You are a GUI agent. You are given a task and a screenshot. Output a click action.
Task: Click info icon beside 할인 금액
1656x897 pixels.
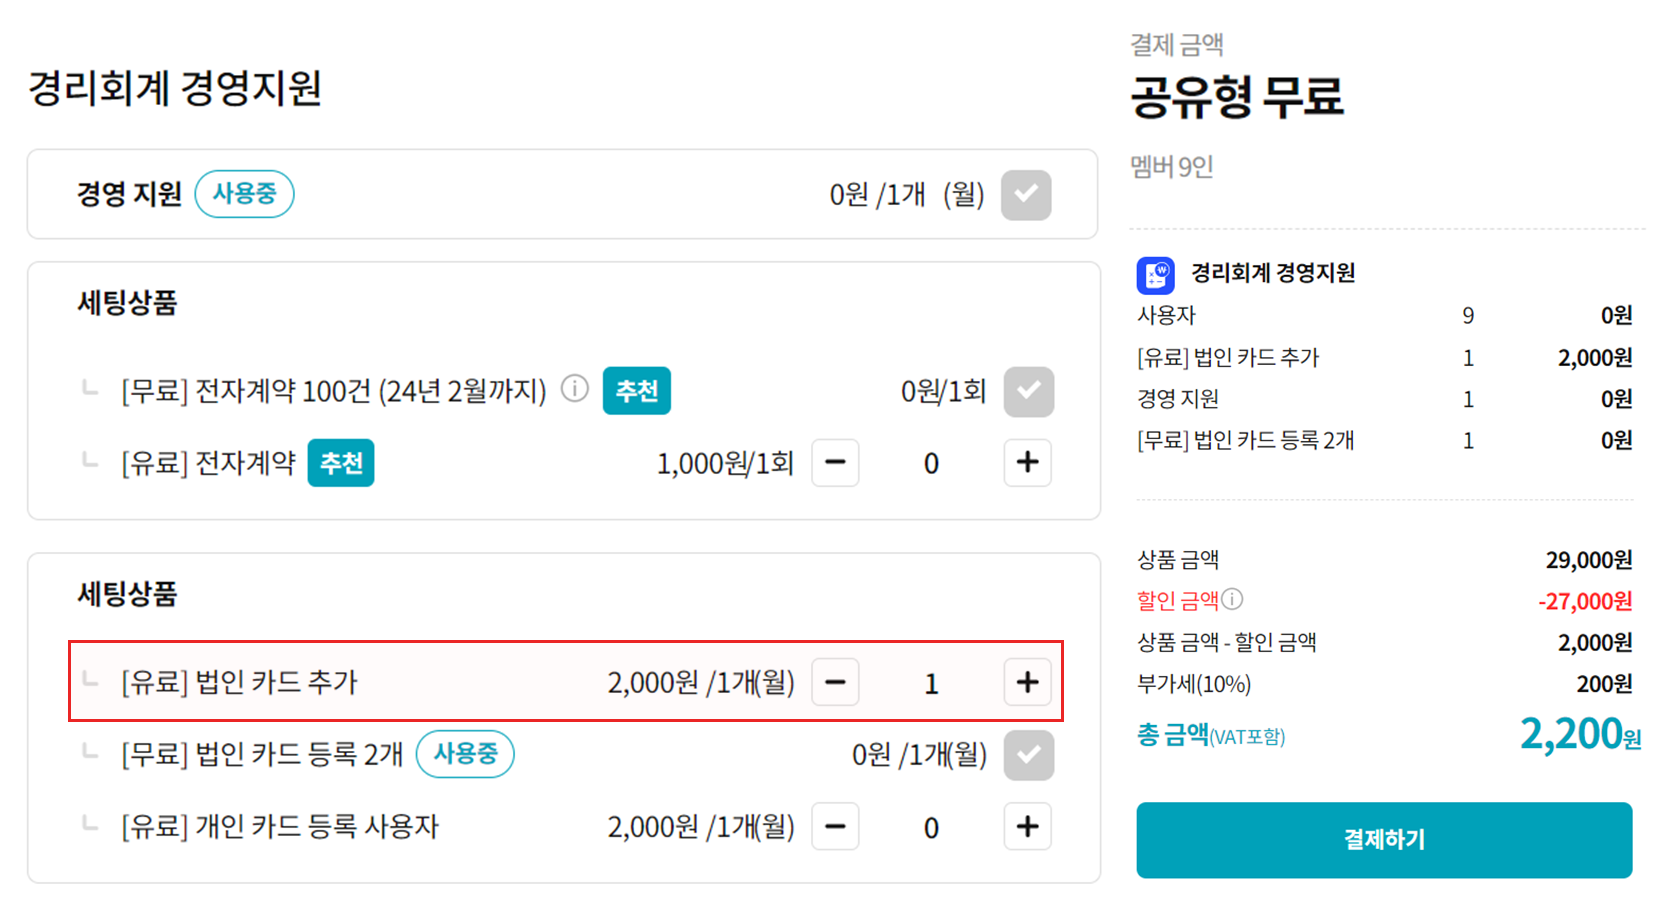[x=1232, y=599]
